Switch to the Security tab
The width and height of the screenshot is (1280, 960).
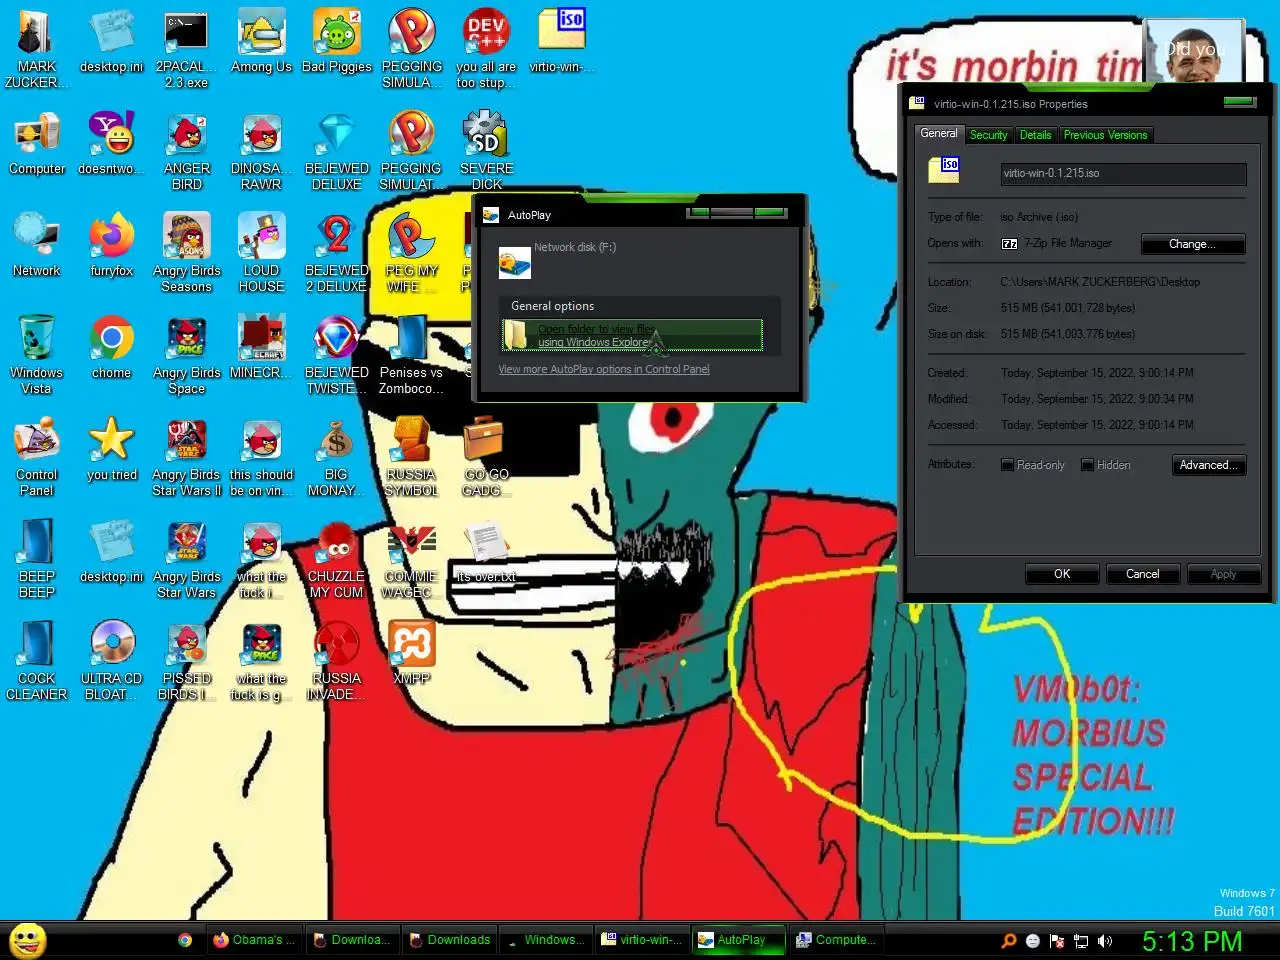988,135
